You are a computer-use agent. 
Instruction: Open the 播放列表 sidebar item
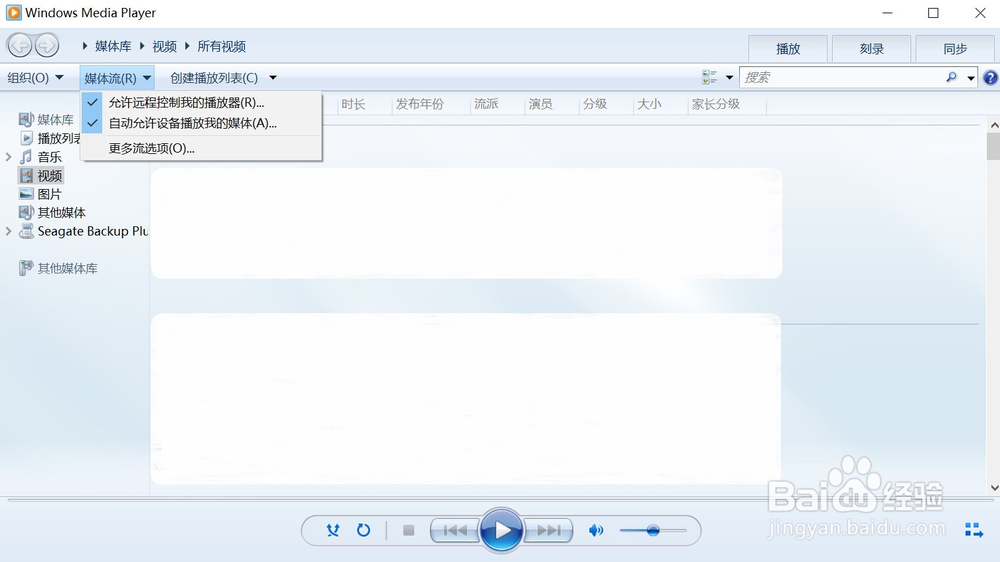click(52, 138)
